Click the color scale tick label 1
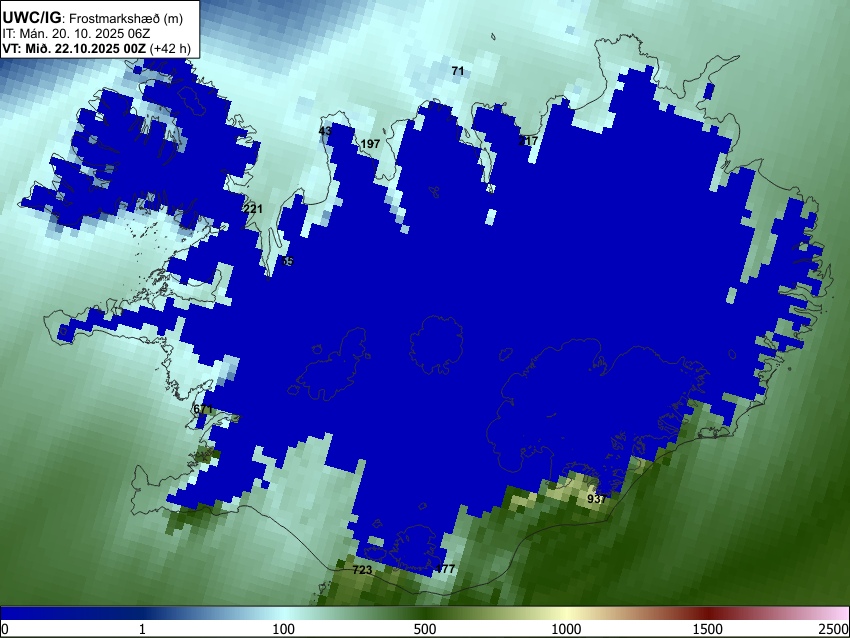850x638 pixels. 142,629
